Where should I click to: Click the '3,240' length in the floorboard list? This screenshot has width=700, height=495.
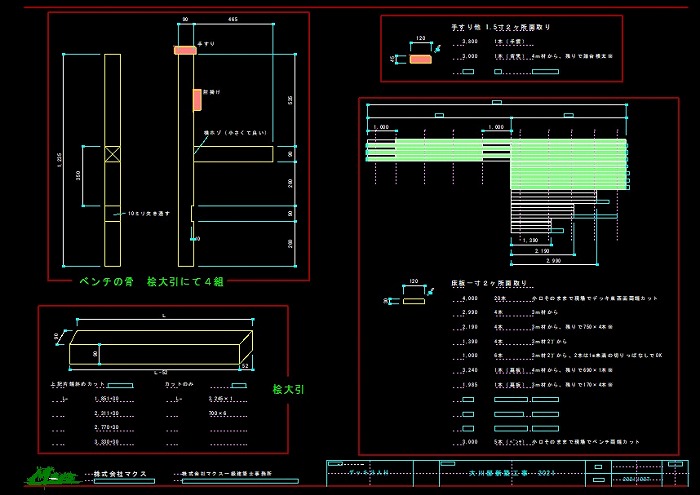pyautogui.click(x=470, y=370)
